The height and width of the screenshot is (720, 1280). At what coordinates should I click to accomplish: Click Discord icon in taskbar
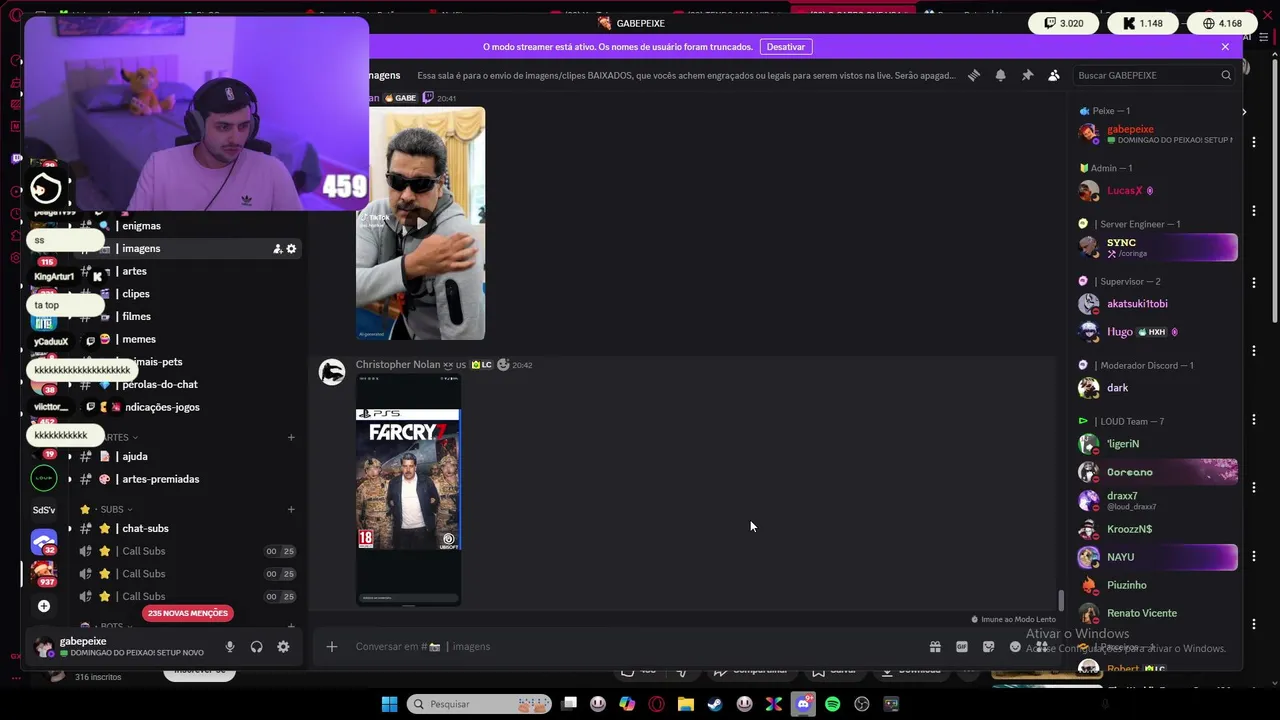(x=803, y=704)
